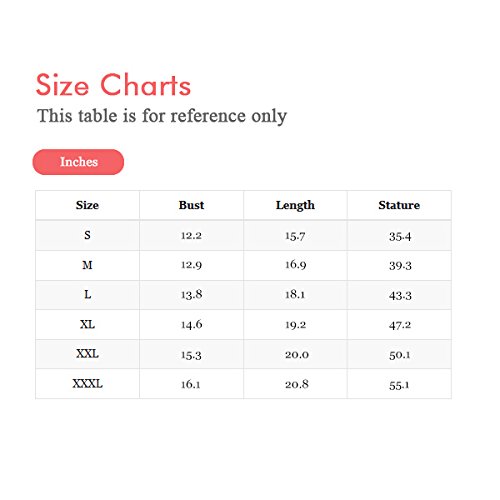Select the Bust column header
This screenshot has height=500, width=500.
[x=191, y=205]
